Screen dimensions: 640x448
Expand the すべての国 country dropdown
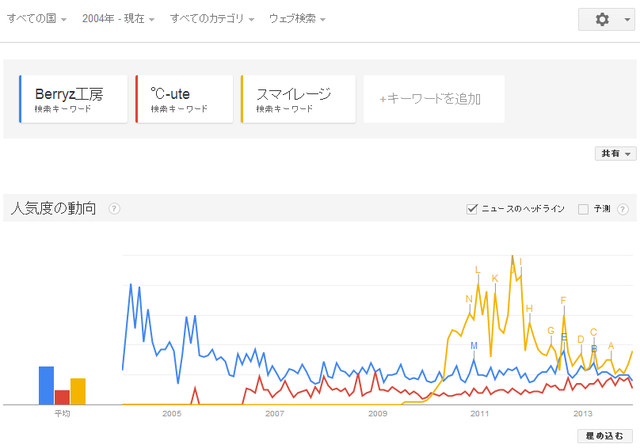[x=37, y=19]
